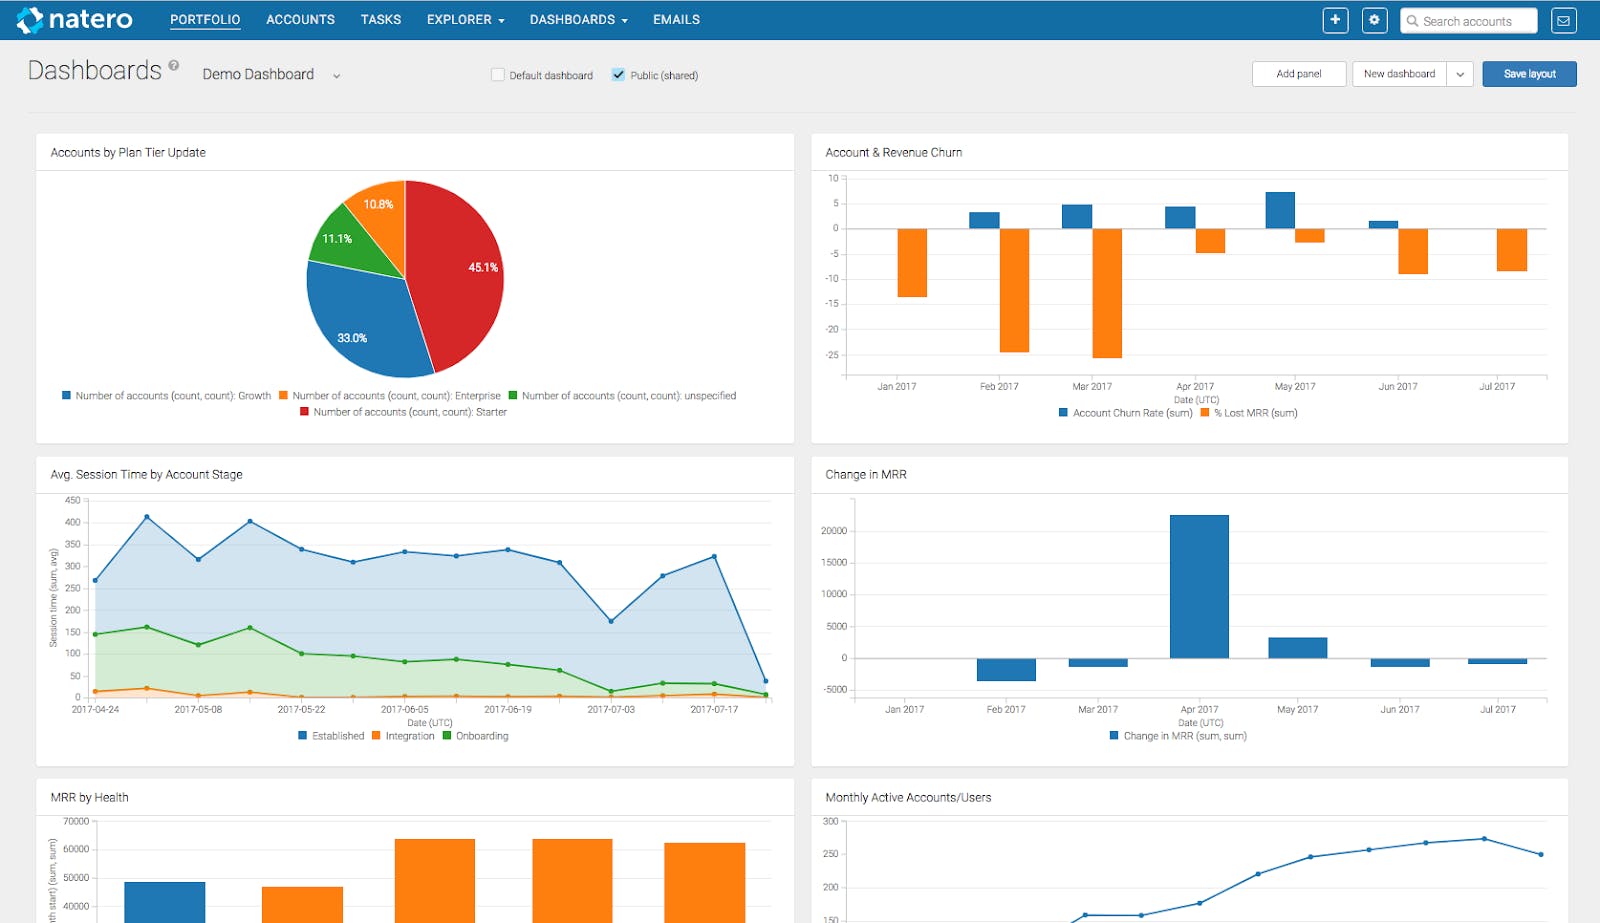Go to Accounts section

[x=300, y=20]
